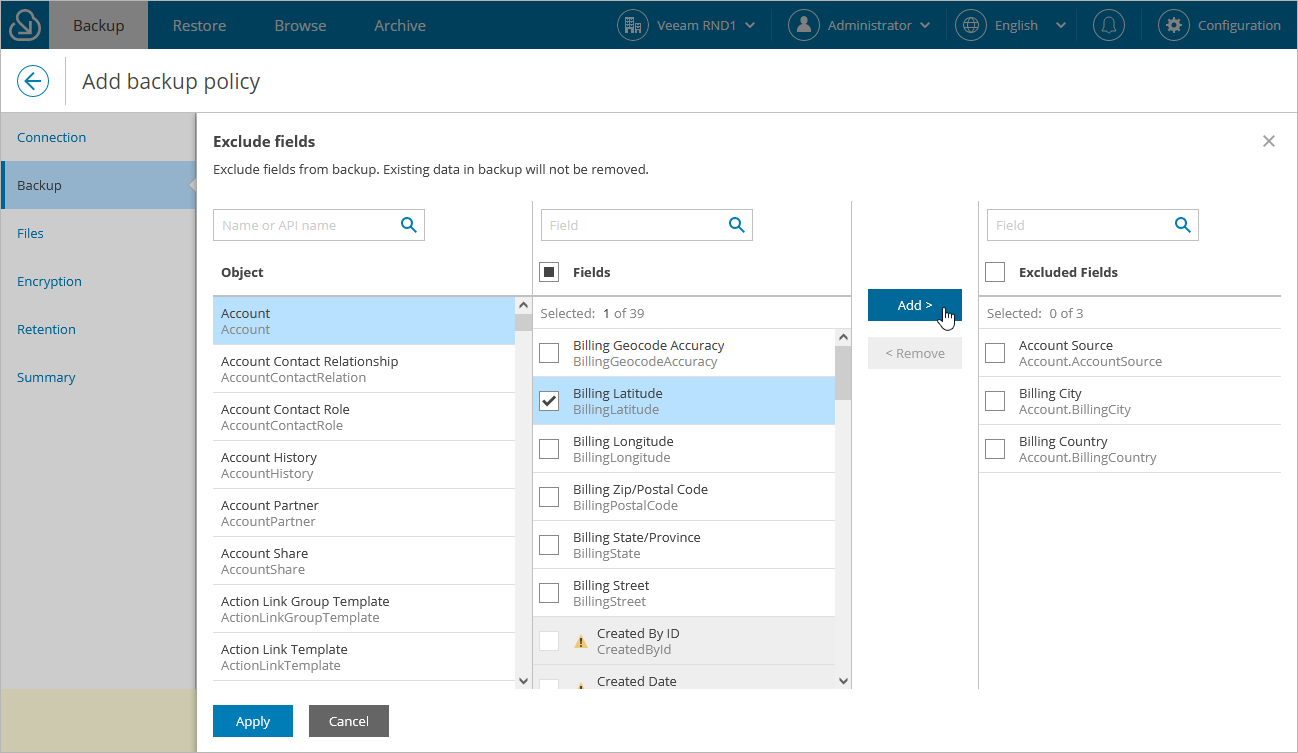Click the Administrator user icon
The image size is (1298, 753).
pyautogui.click(x=803, y=24)
